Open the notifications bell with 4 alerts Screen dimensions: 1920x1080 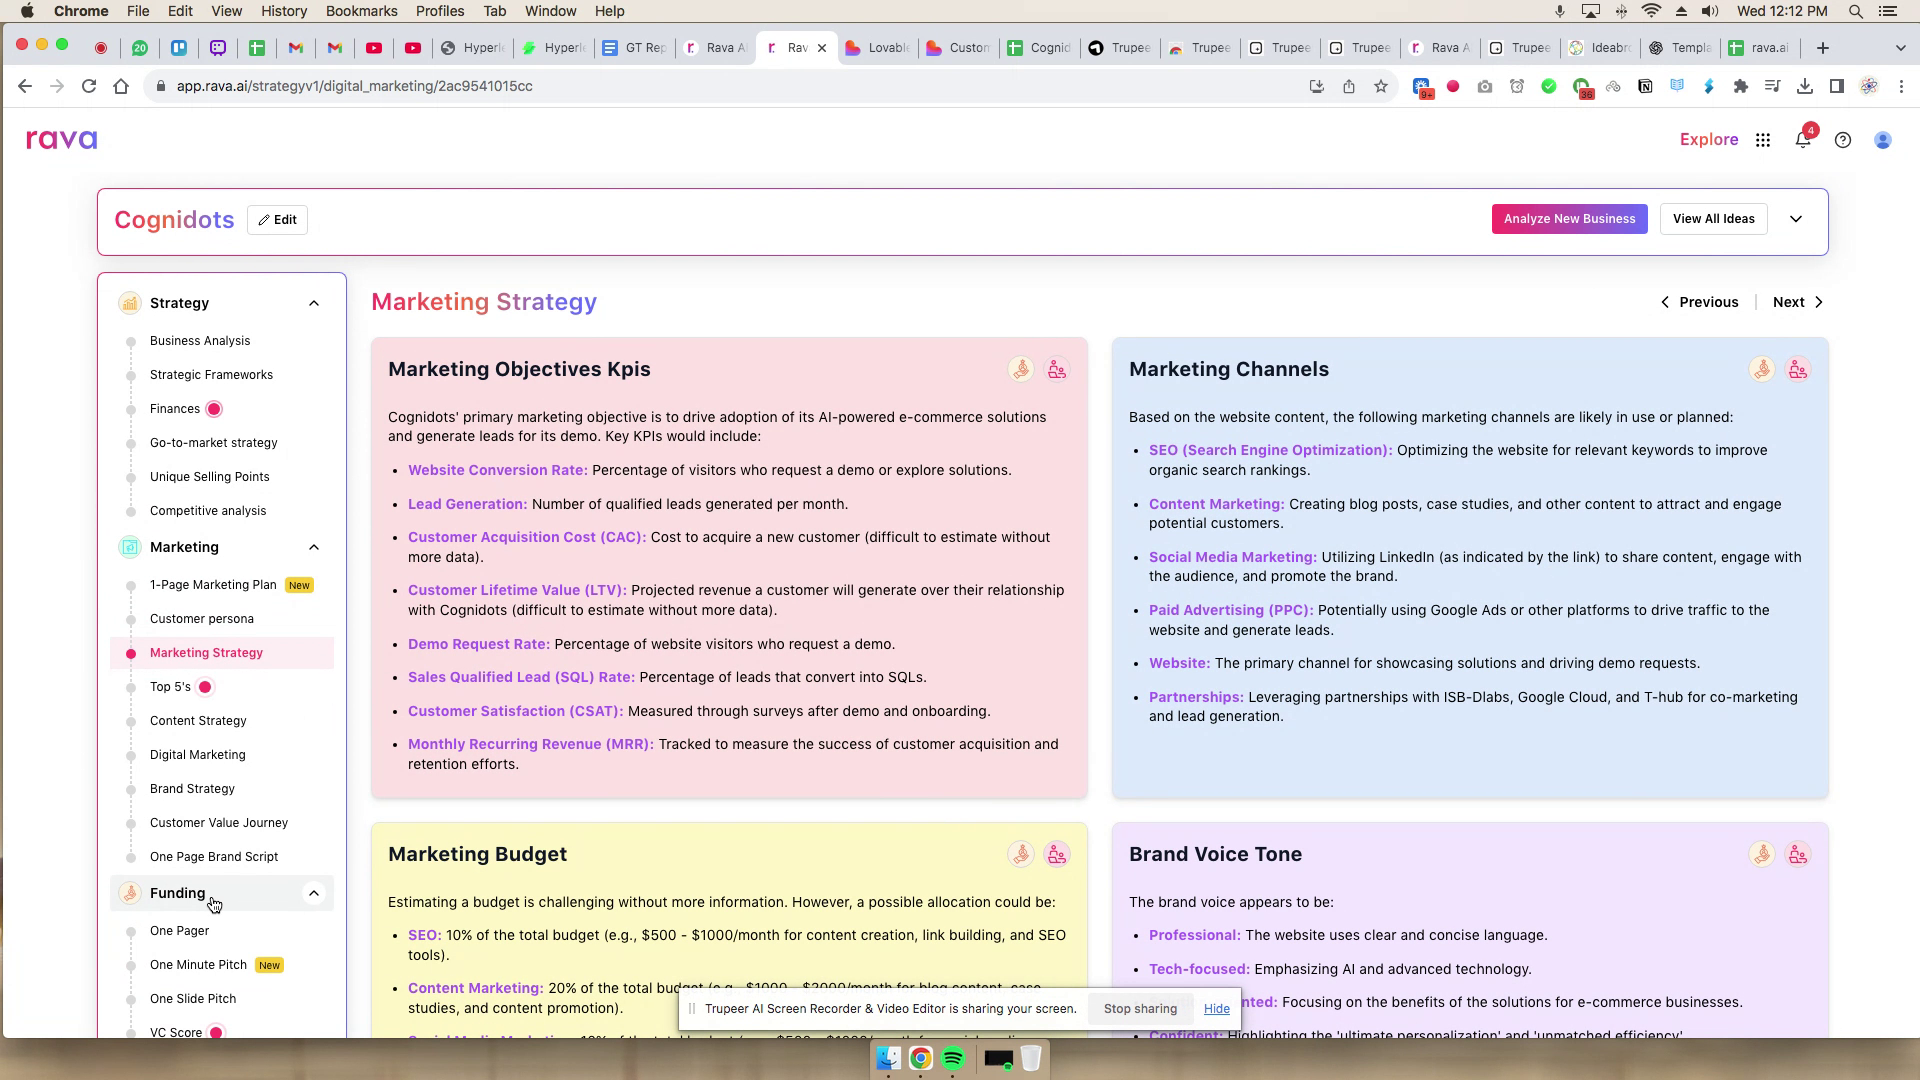(1803, 140)
